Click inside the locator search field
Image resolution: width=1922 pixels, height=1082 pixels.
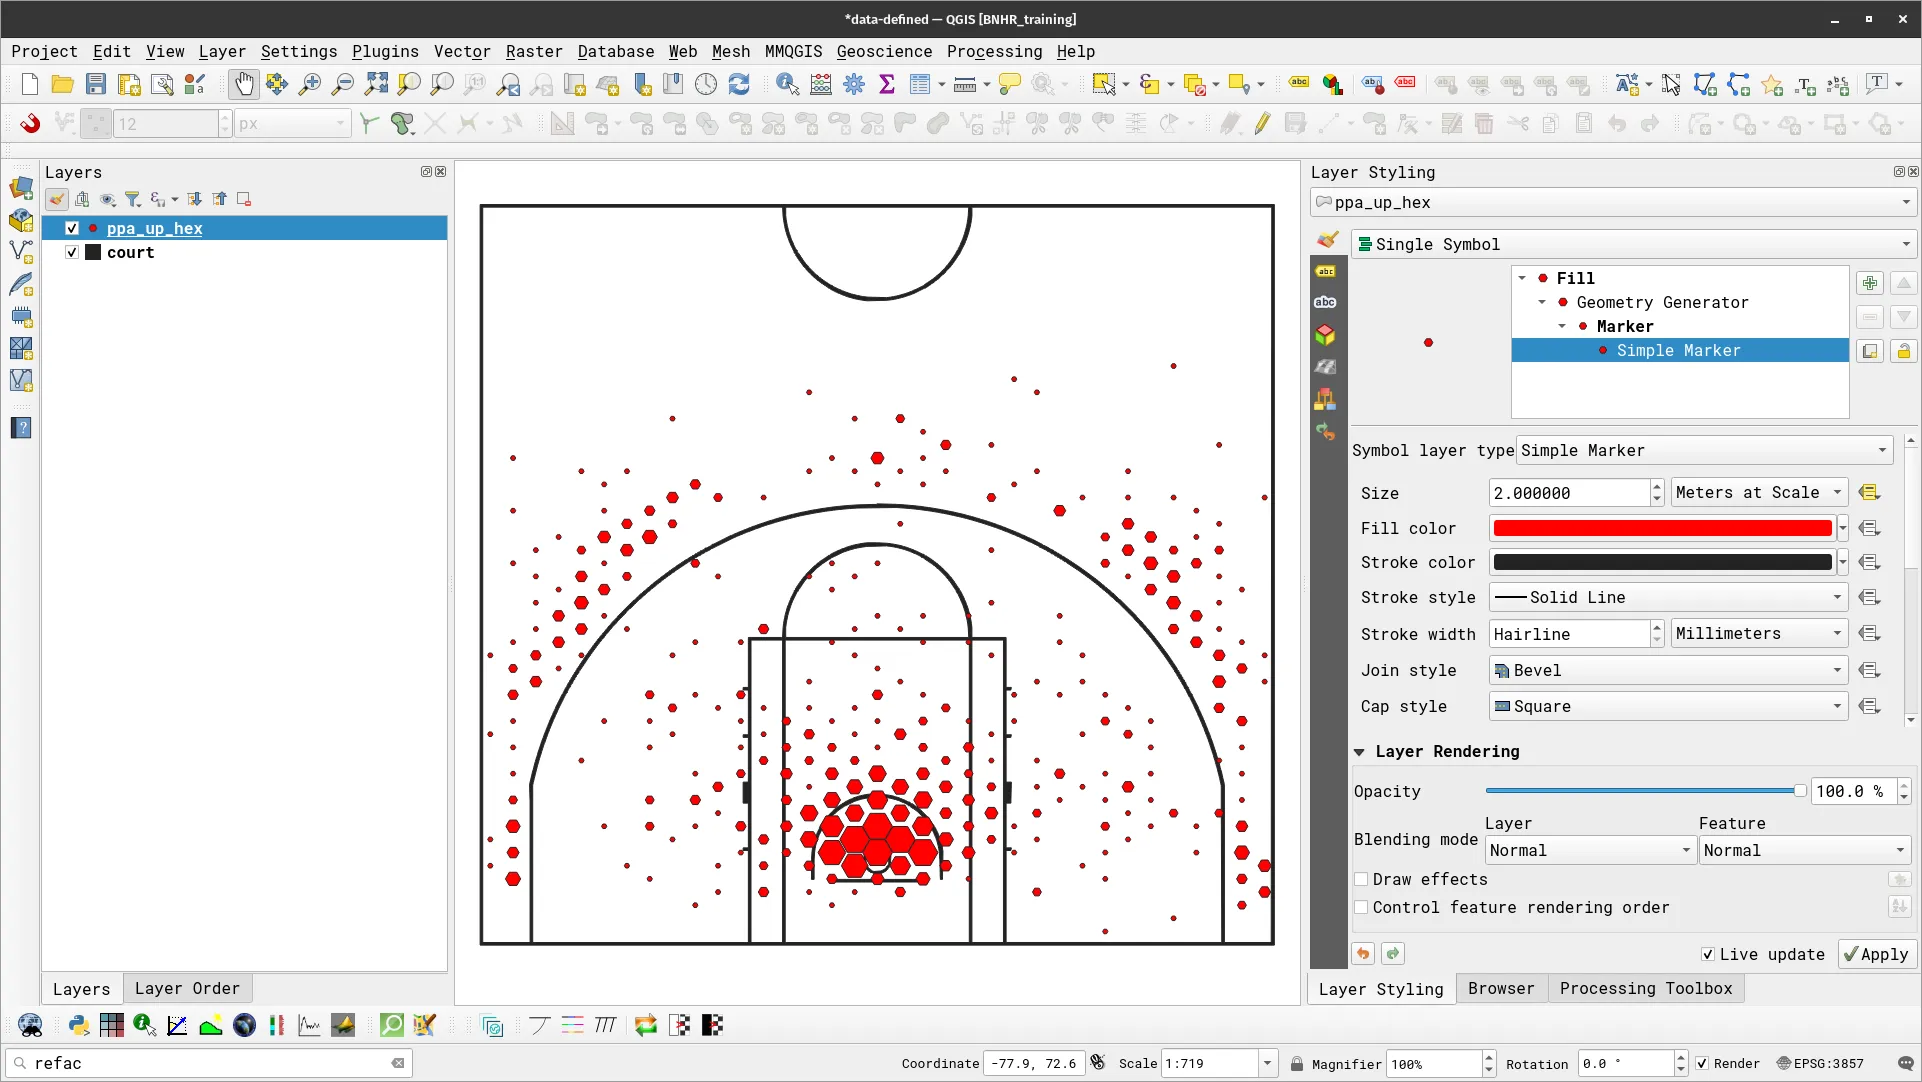click(x=200, y=1063)
